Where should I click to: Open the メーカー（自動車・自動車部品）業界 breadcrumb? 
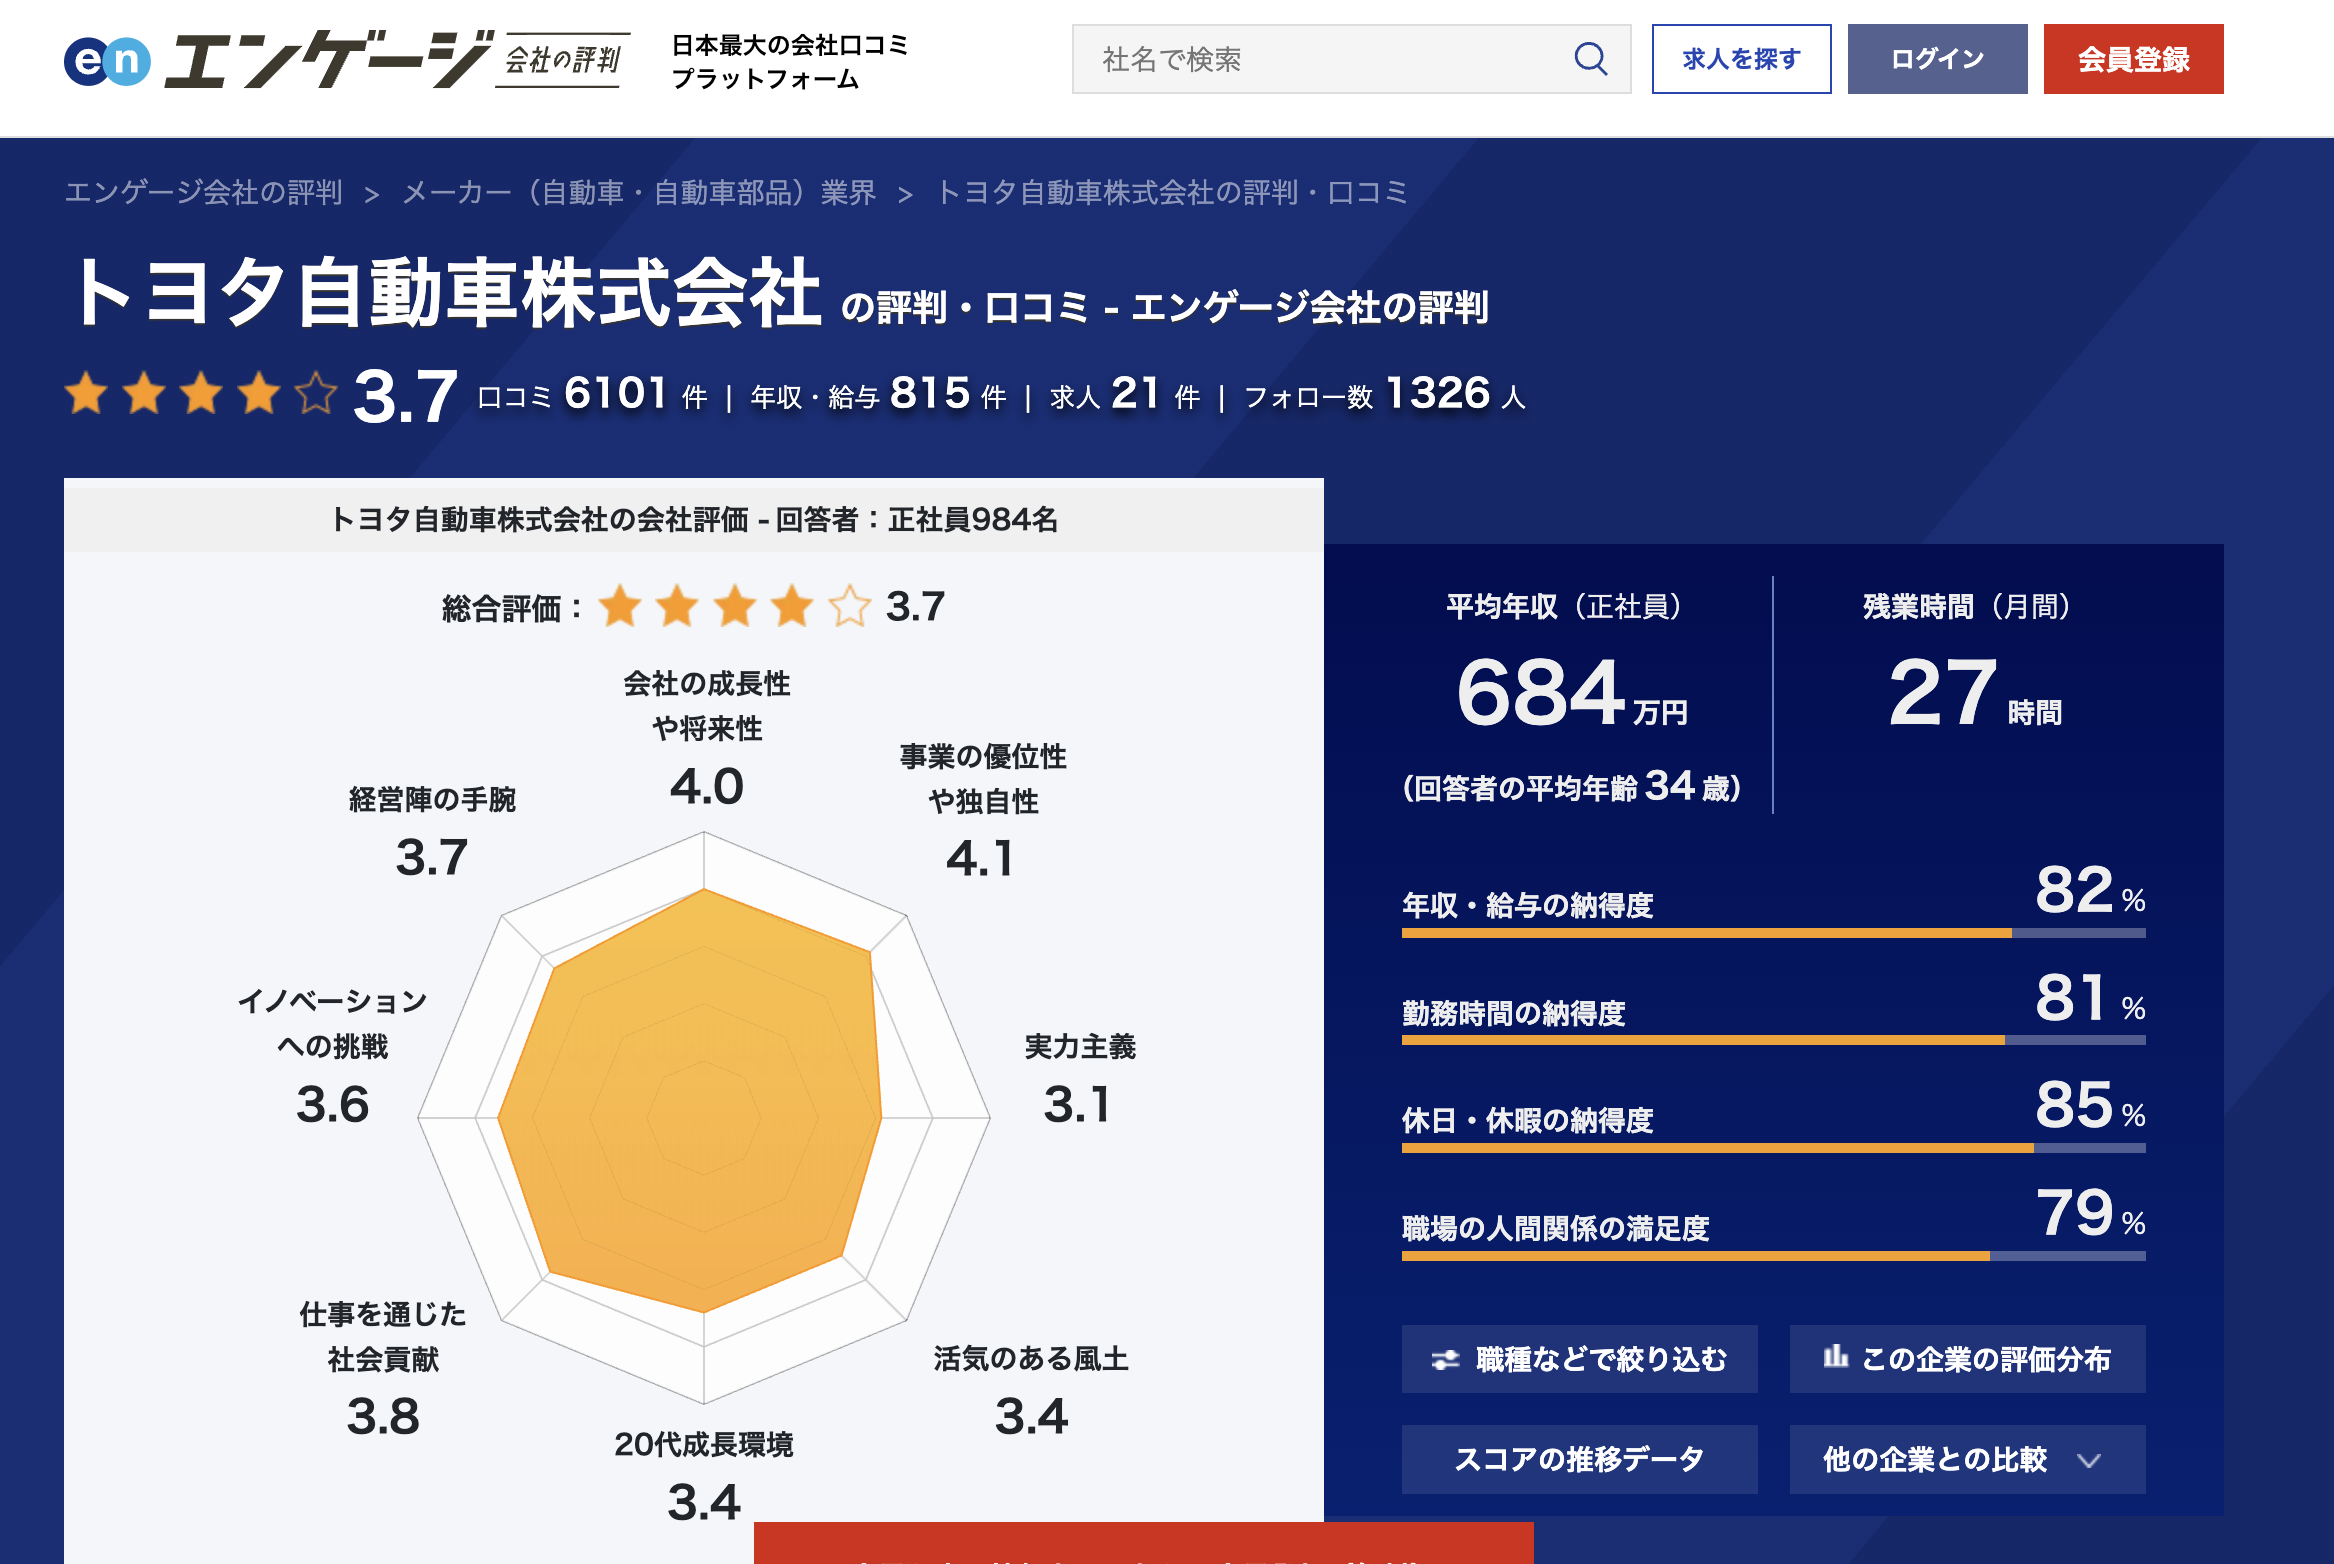point(639,192)
